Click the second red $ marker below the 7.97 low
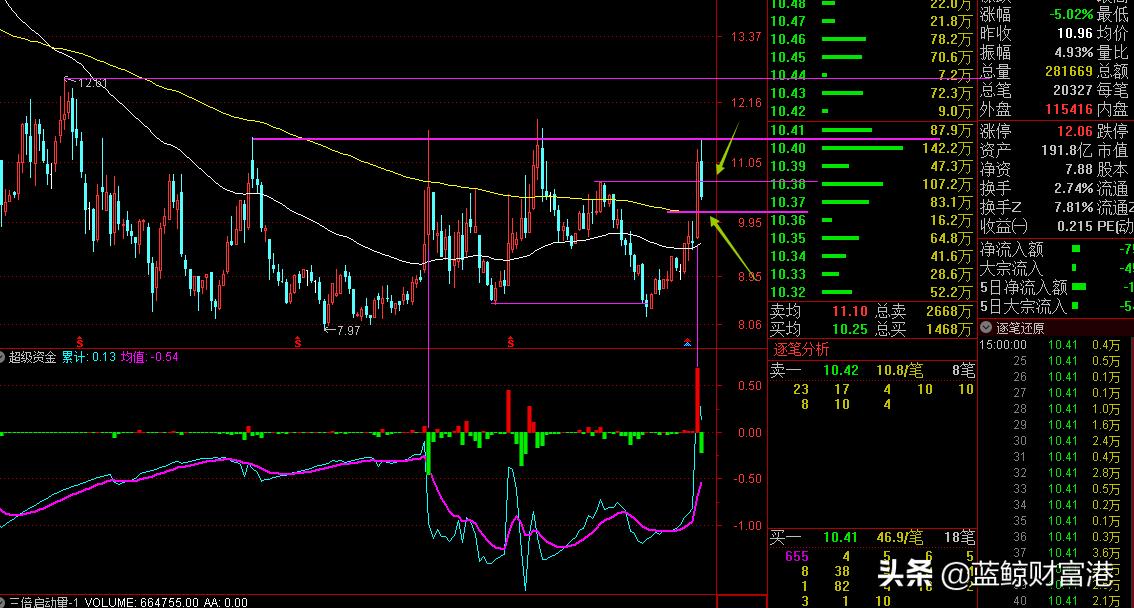Image resolution: width=1134 pixels, height=608 pixels. tap(297, 342)
